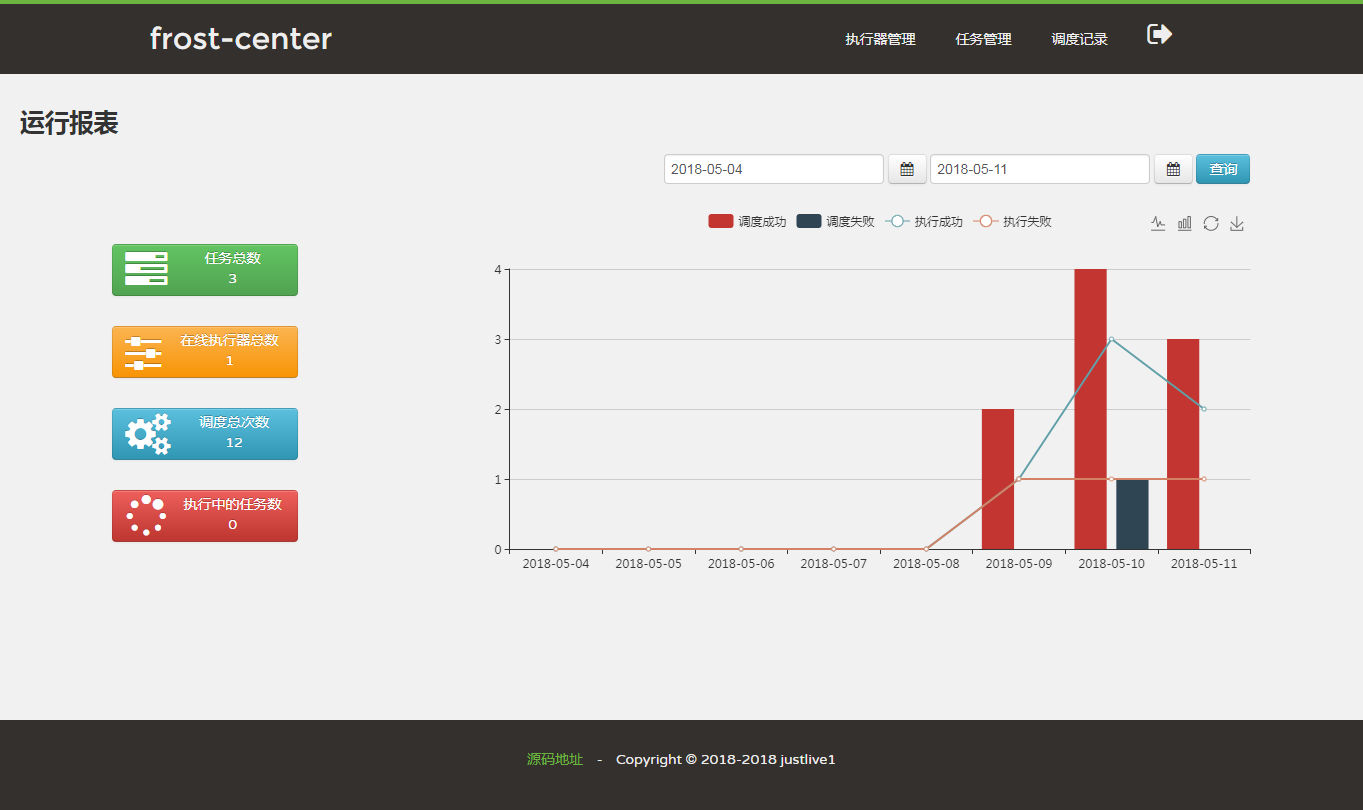Click the 2018-05-04 x-axis label
1363x810 pixels.
click(556, 563)
